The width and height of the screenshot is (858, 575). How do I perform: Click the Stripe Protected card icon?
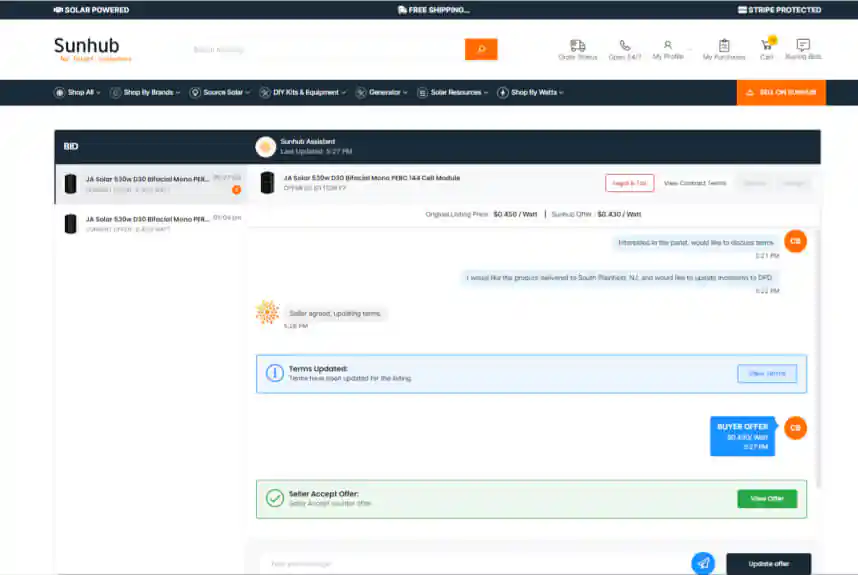(x=742, y=10)
